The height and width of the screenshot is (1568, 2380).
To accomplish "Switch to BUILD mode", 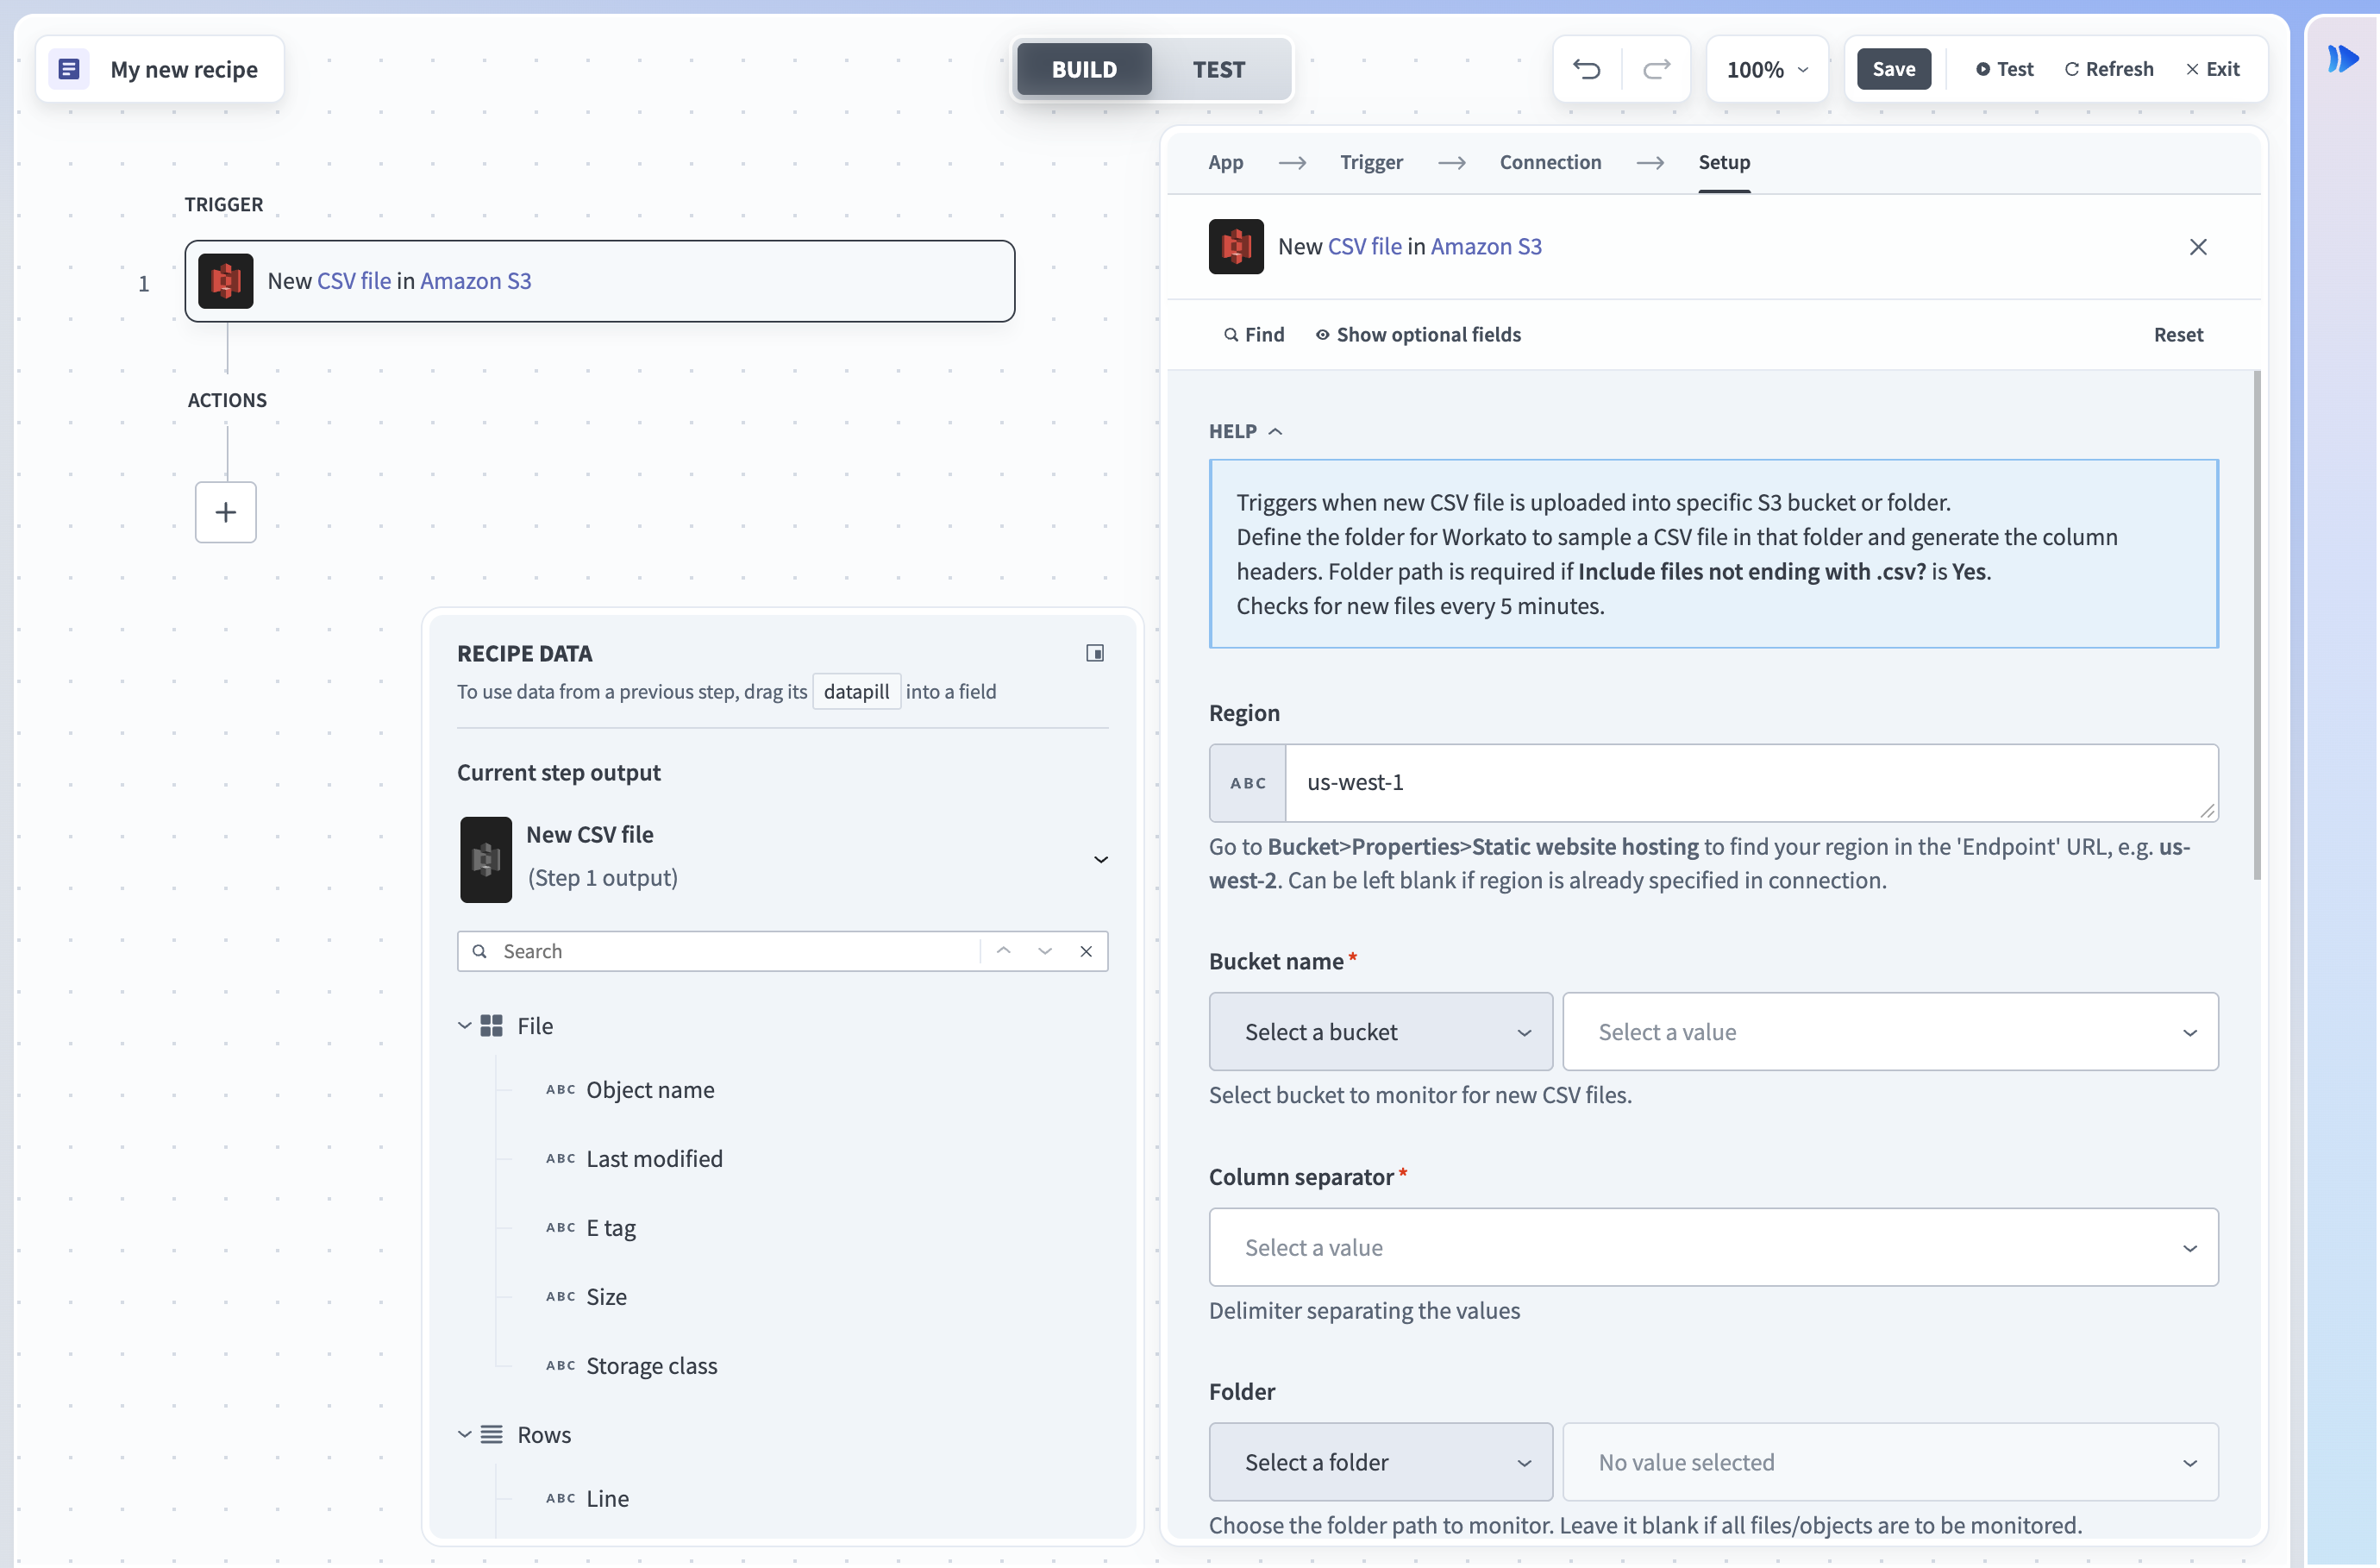I will [x=1084, y=69].
